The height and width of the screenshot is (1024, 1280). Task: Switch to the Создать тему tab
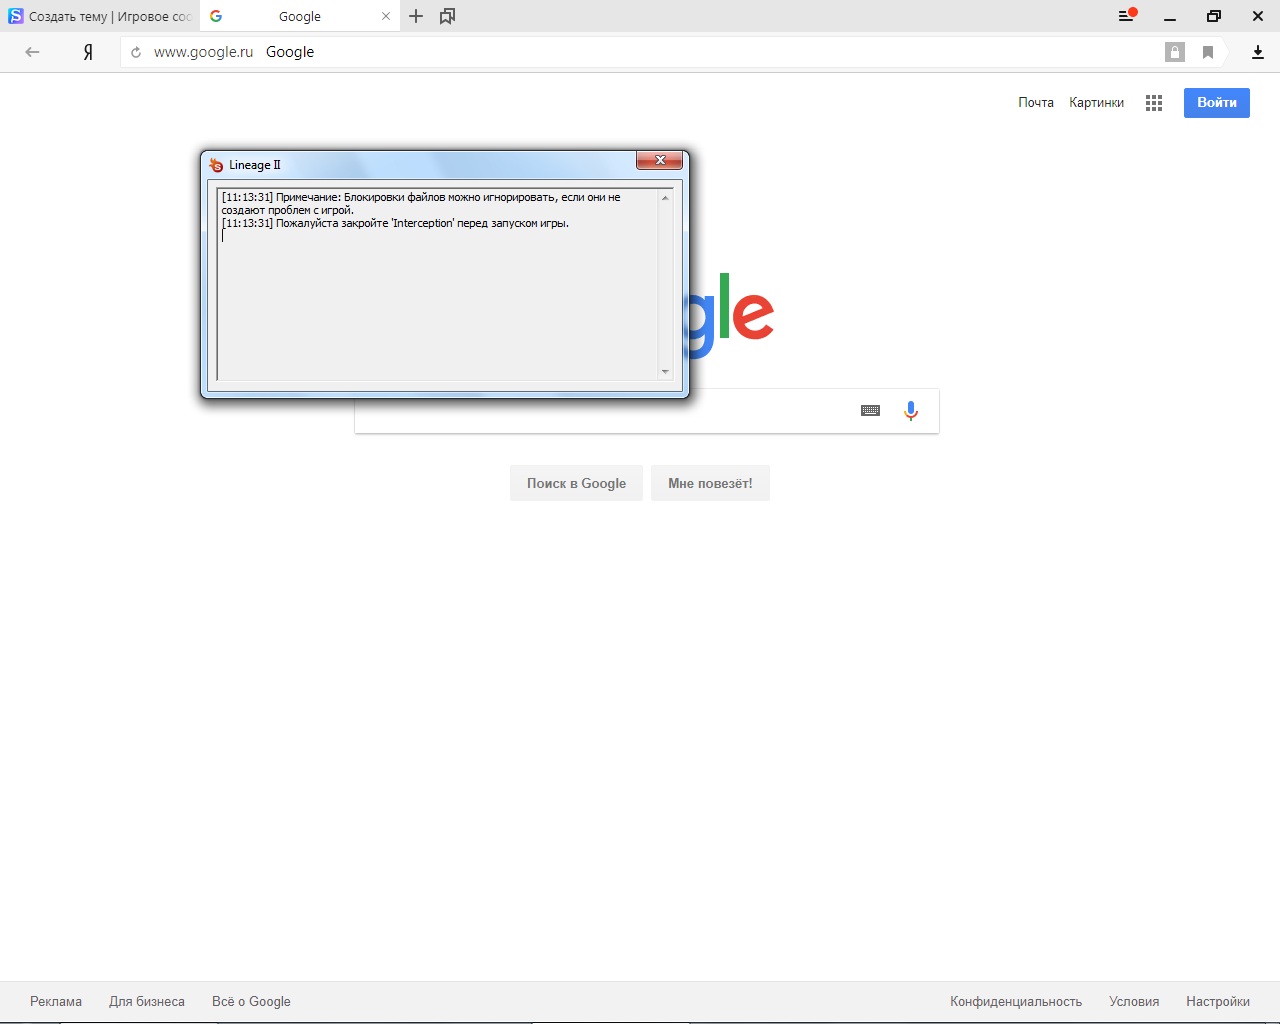(100, 16)
